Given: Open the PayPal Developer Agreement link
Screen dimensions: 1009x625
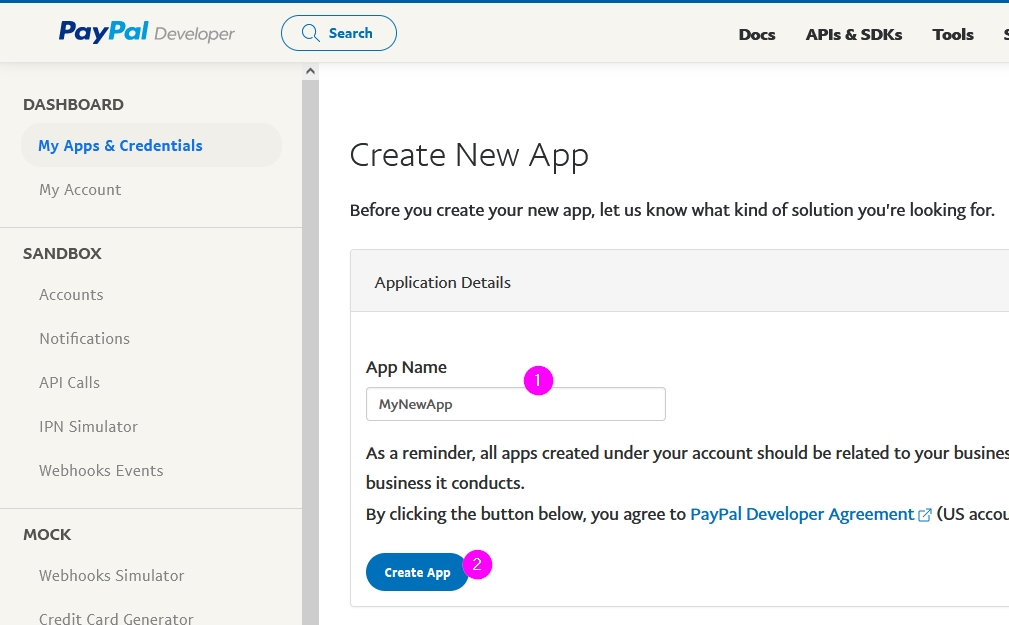Looking at the screenshot, I should click(x=802, y=514).
